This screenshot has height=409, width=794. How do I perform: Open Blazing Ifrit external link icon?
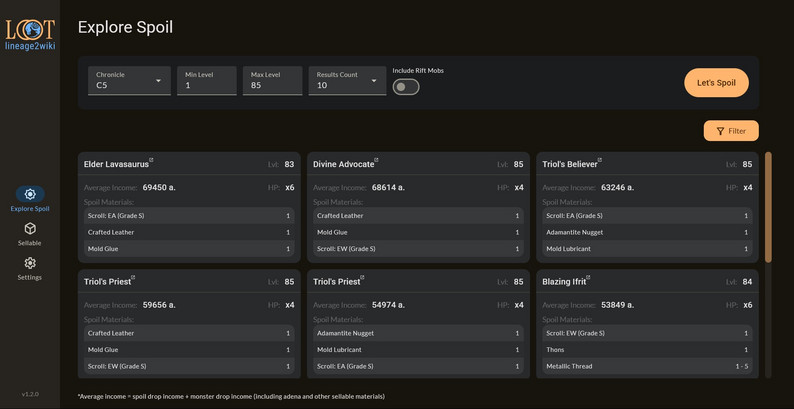(x=590, y=278)
